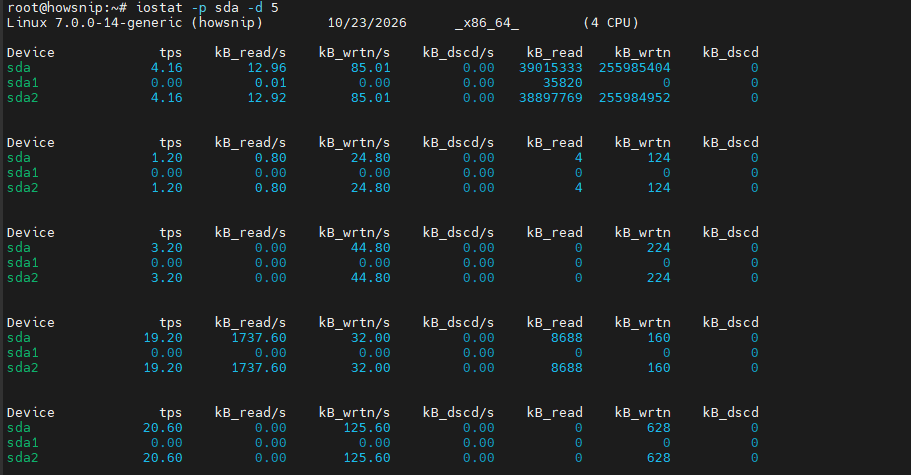Select the kB_read/s value '12.92'
Screen dimensions: 911x475
click(x=267, y=98)
